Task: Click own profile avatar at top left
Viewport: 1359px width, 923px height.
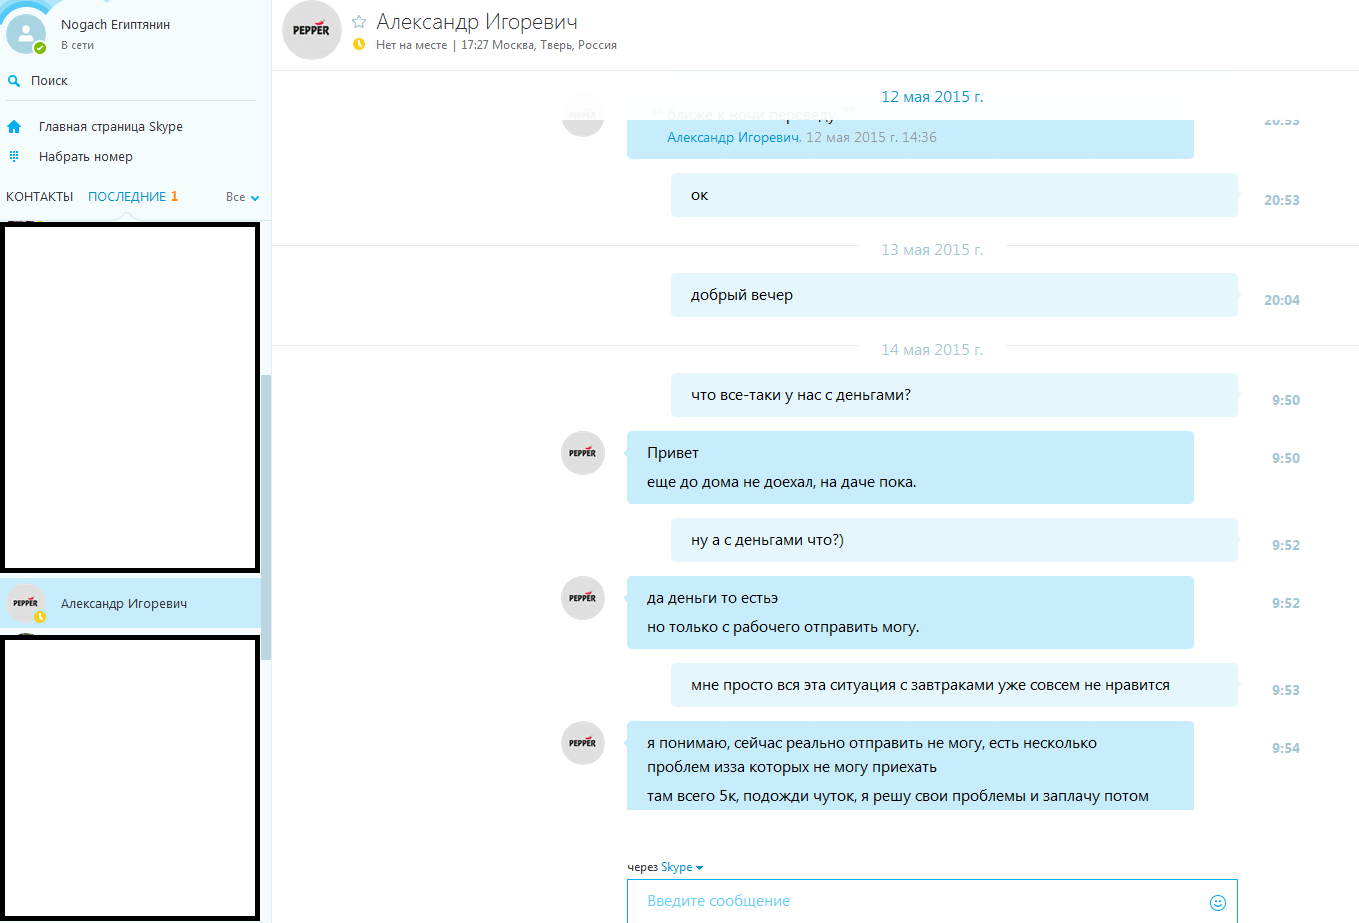Action: pyautogui.click(x=26, y=34)
